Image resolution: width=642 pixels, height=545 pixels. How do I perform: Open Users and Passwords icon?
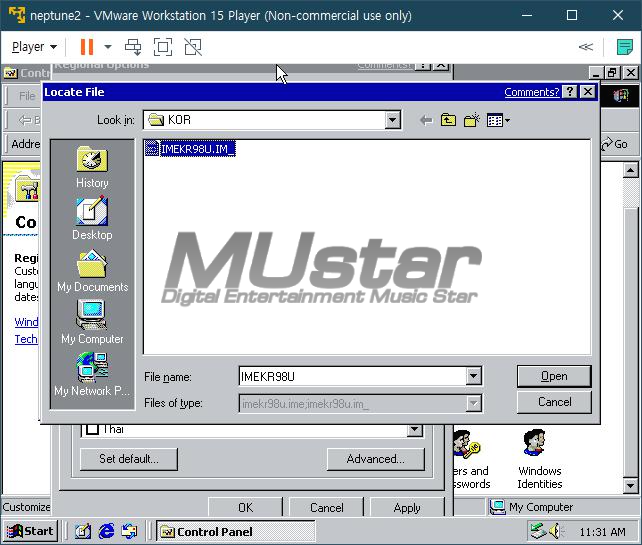coord(471,459)
